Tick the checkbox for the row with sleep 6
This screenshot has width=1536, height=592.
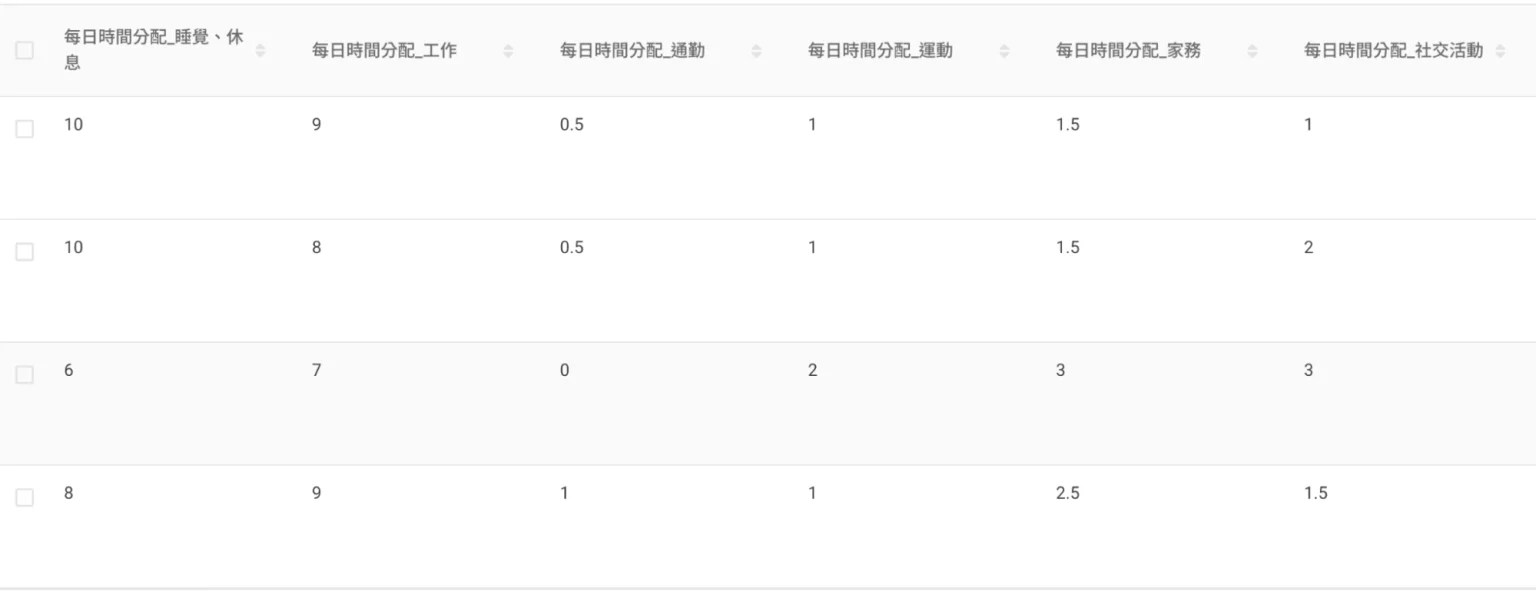pos(25,375)
